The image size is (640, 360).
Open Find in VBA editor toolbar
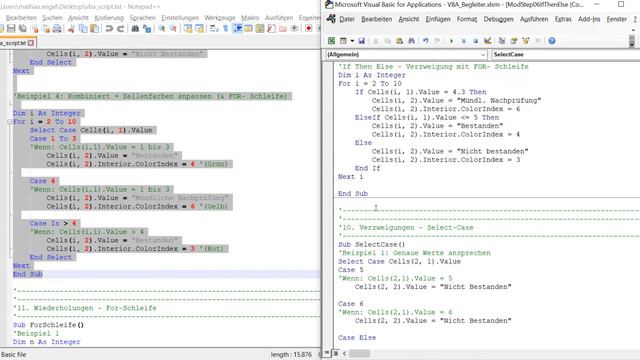[x=411, y=41]
